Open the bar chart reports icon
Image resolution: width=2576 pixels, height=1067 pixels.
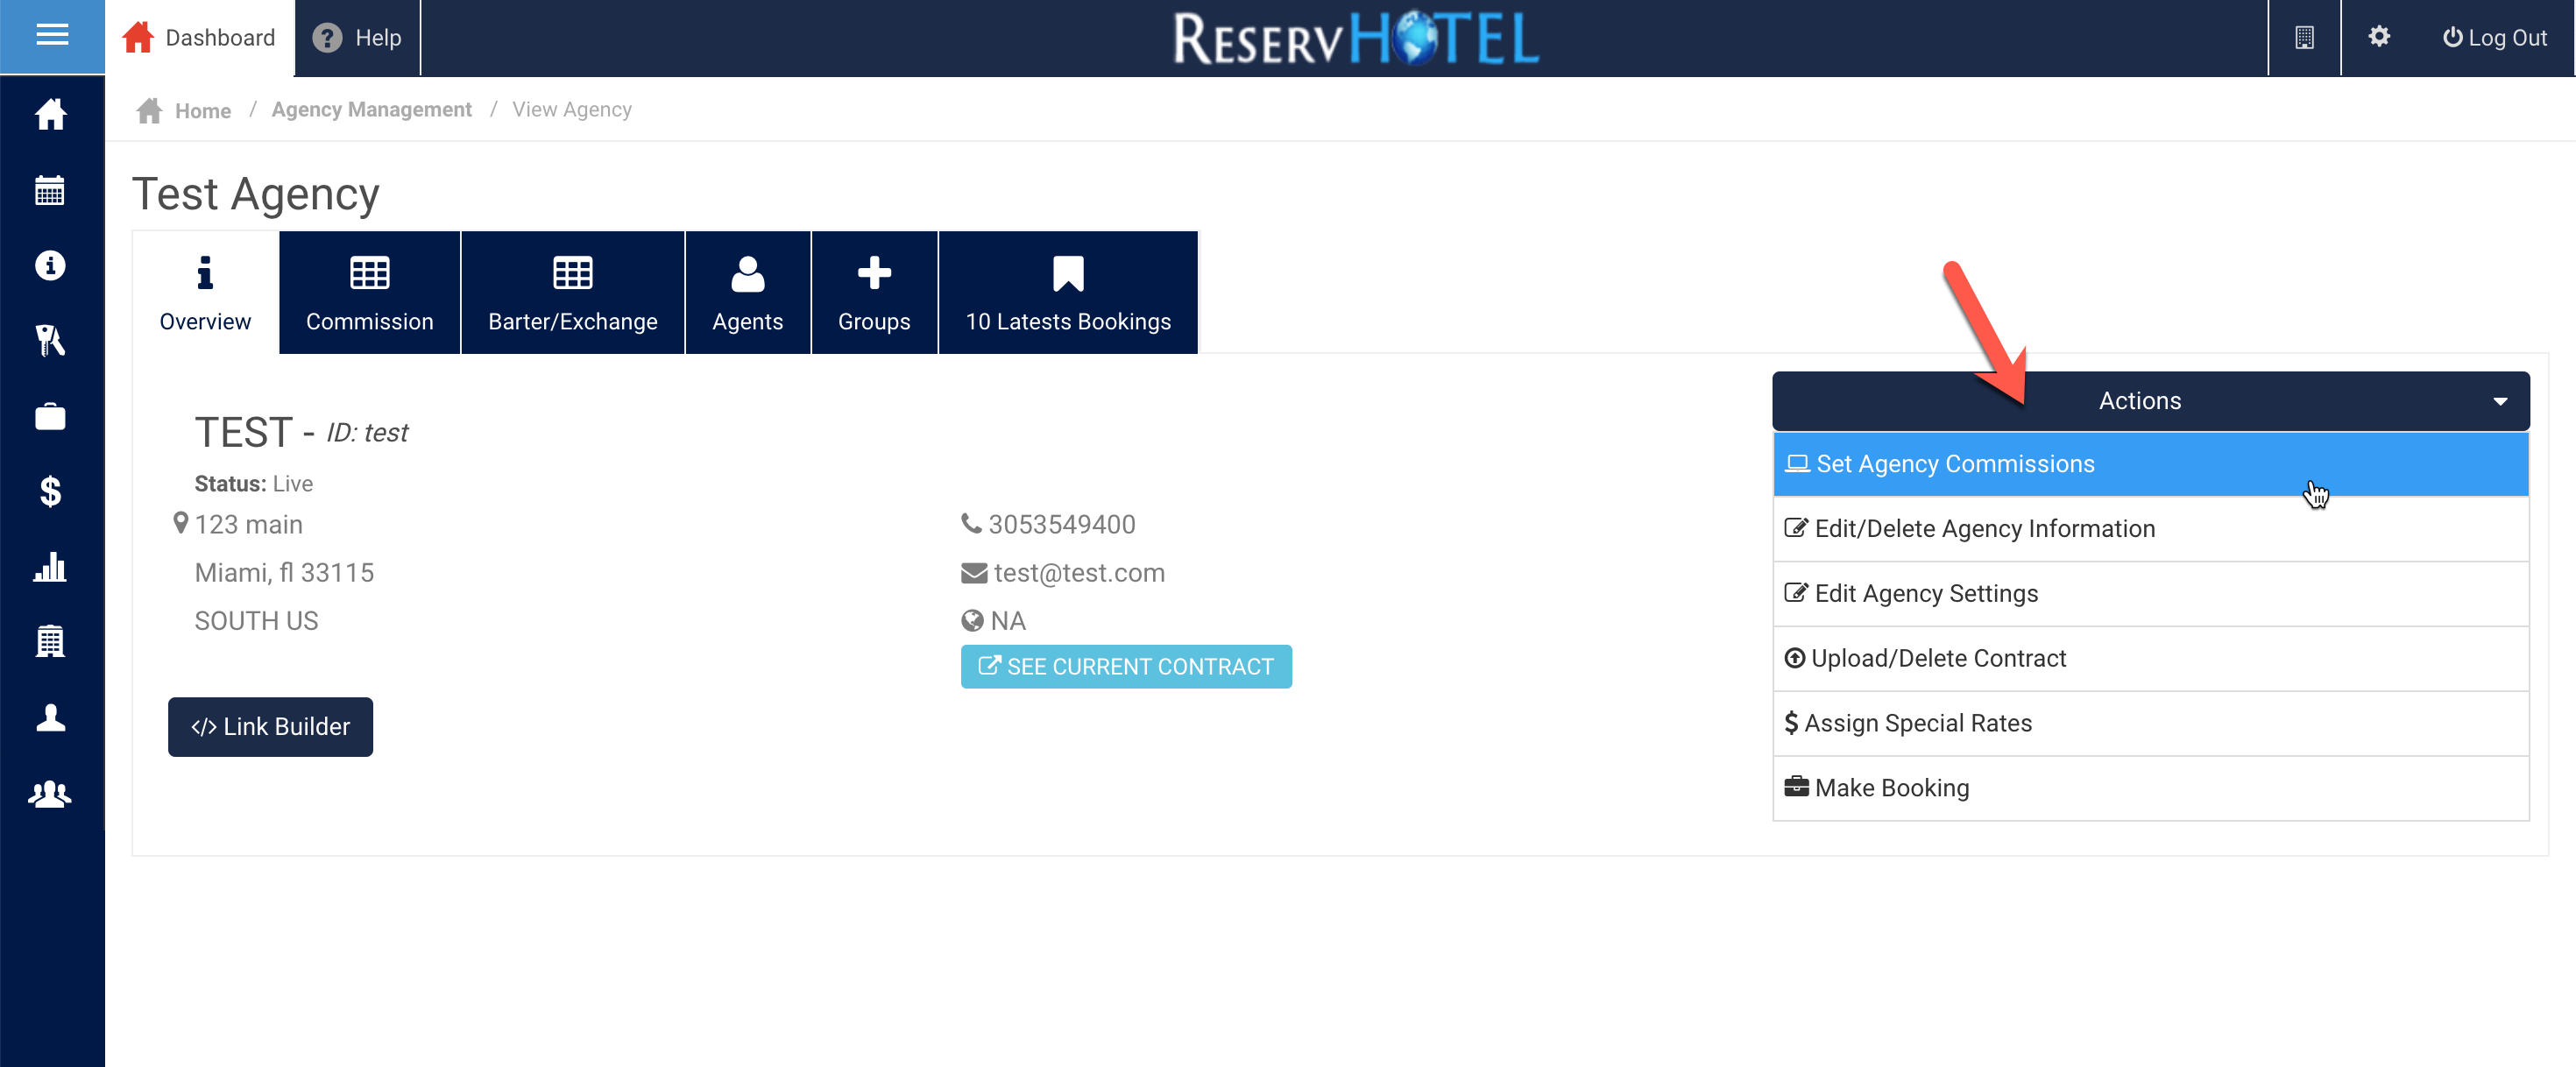click(50, 567)
